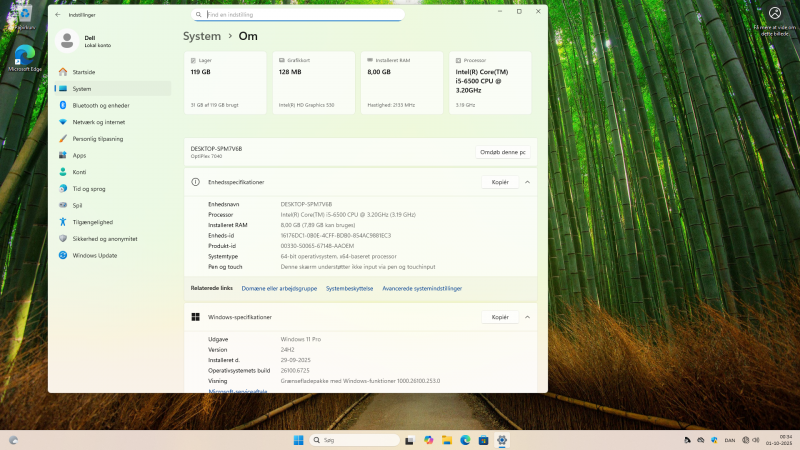Viewport: 800px width, 450px height.
Task: Open Bluetooth og enheder settings
Action: coord(100,105)
